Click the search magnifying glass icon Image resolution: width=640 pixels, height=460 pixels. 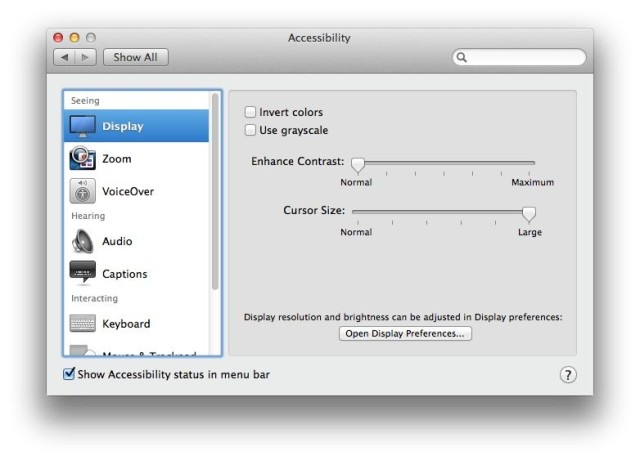click(x=462, y=58)
